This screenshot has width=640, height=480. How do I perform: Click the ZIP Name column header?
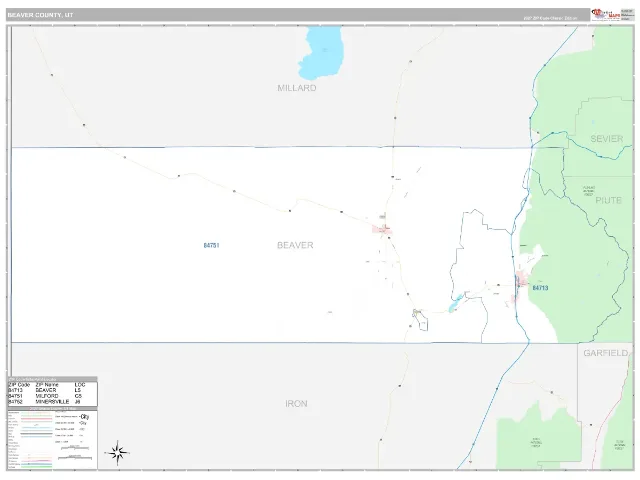[x=47, y=384]
